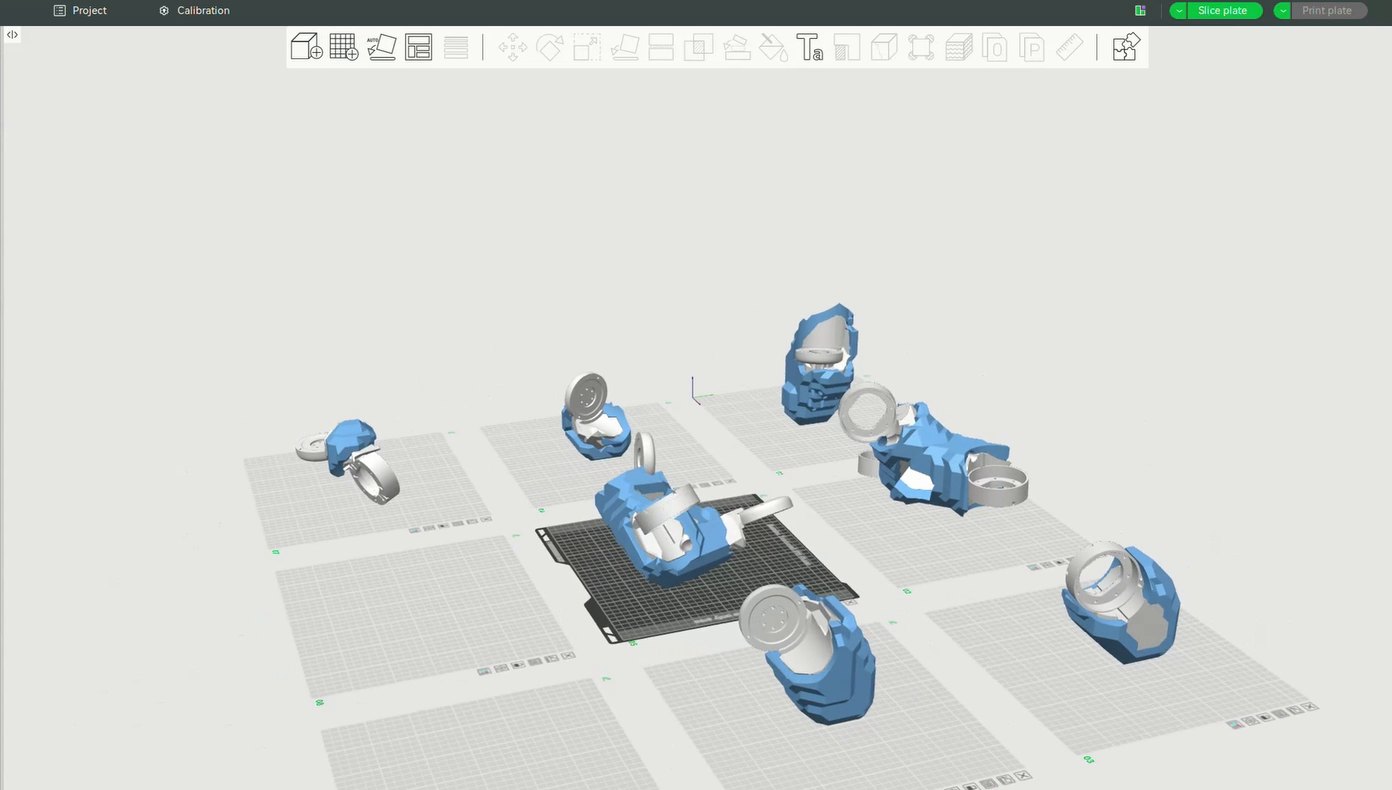Select the Scale tool
Image resolution: width=1392 pixels, height=790 pixels.
[x=587, y=47]
